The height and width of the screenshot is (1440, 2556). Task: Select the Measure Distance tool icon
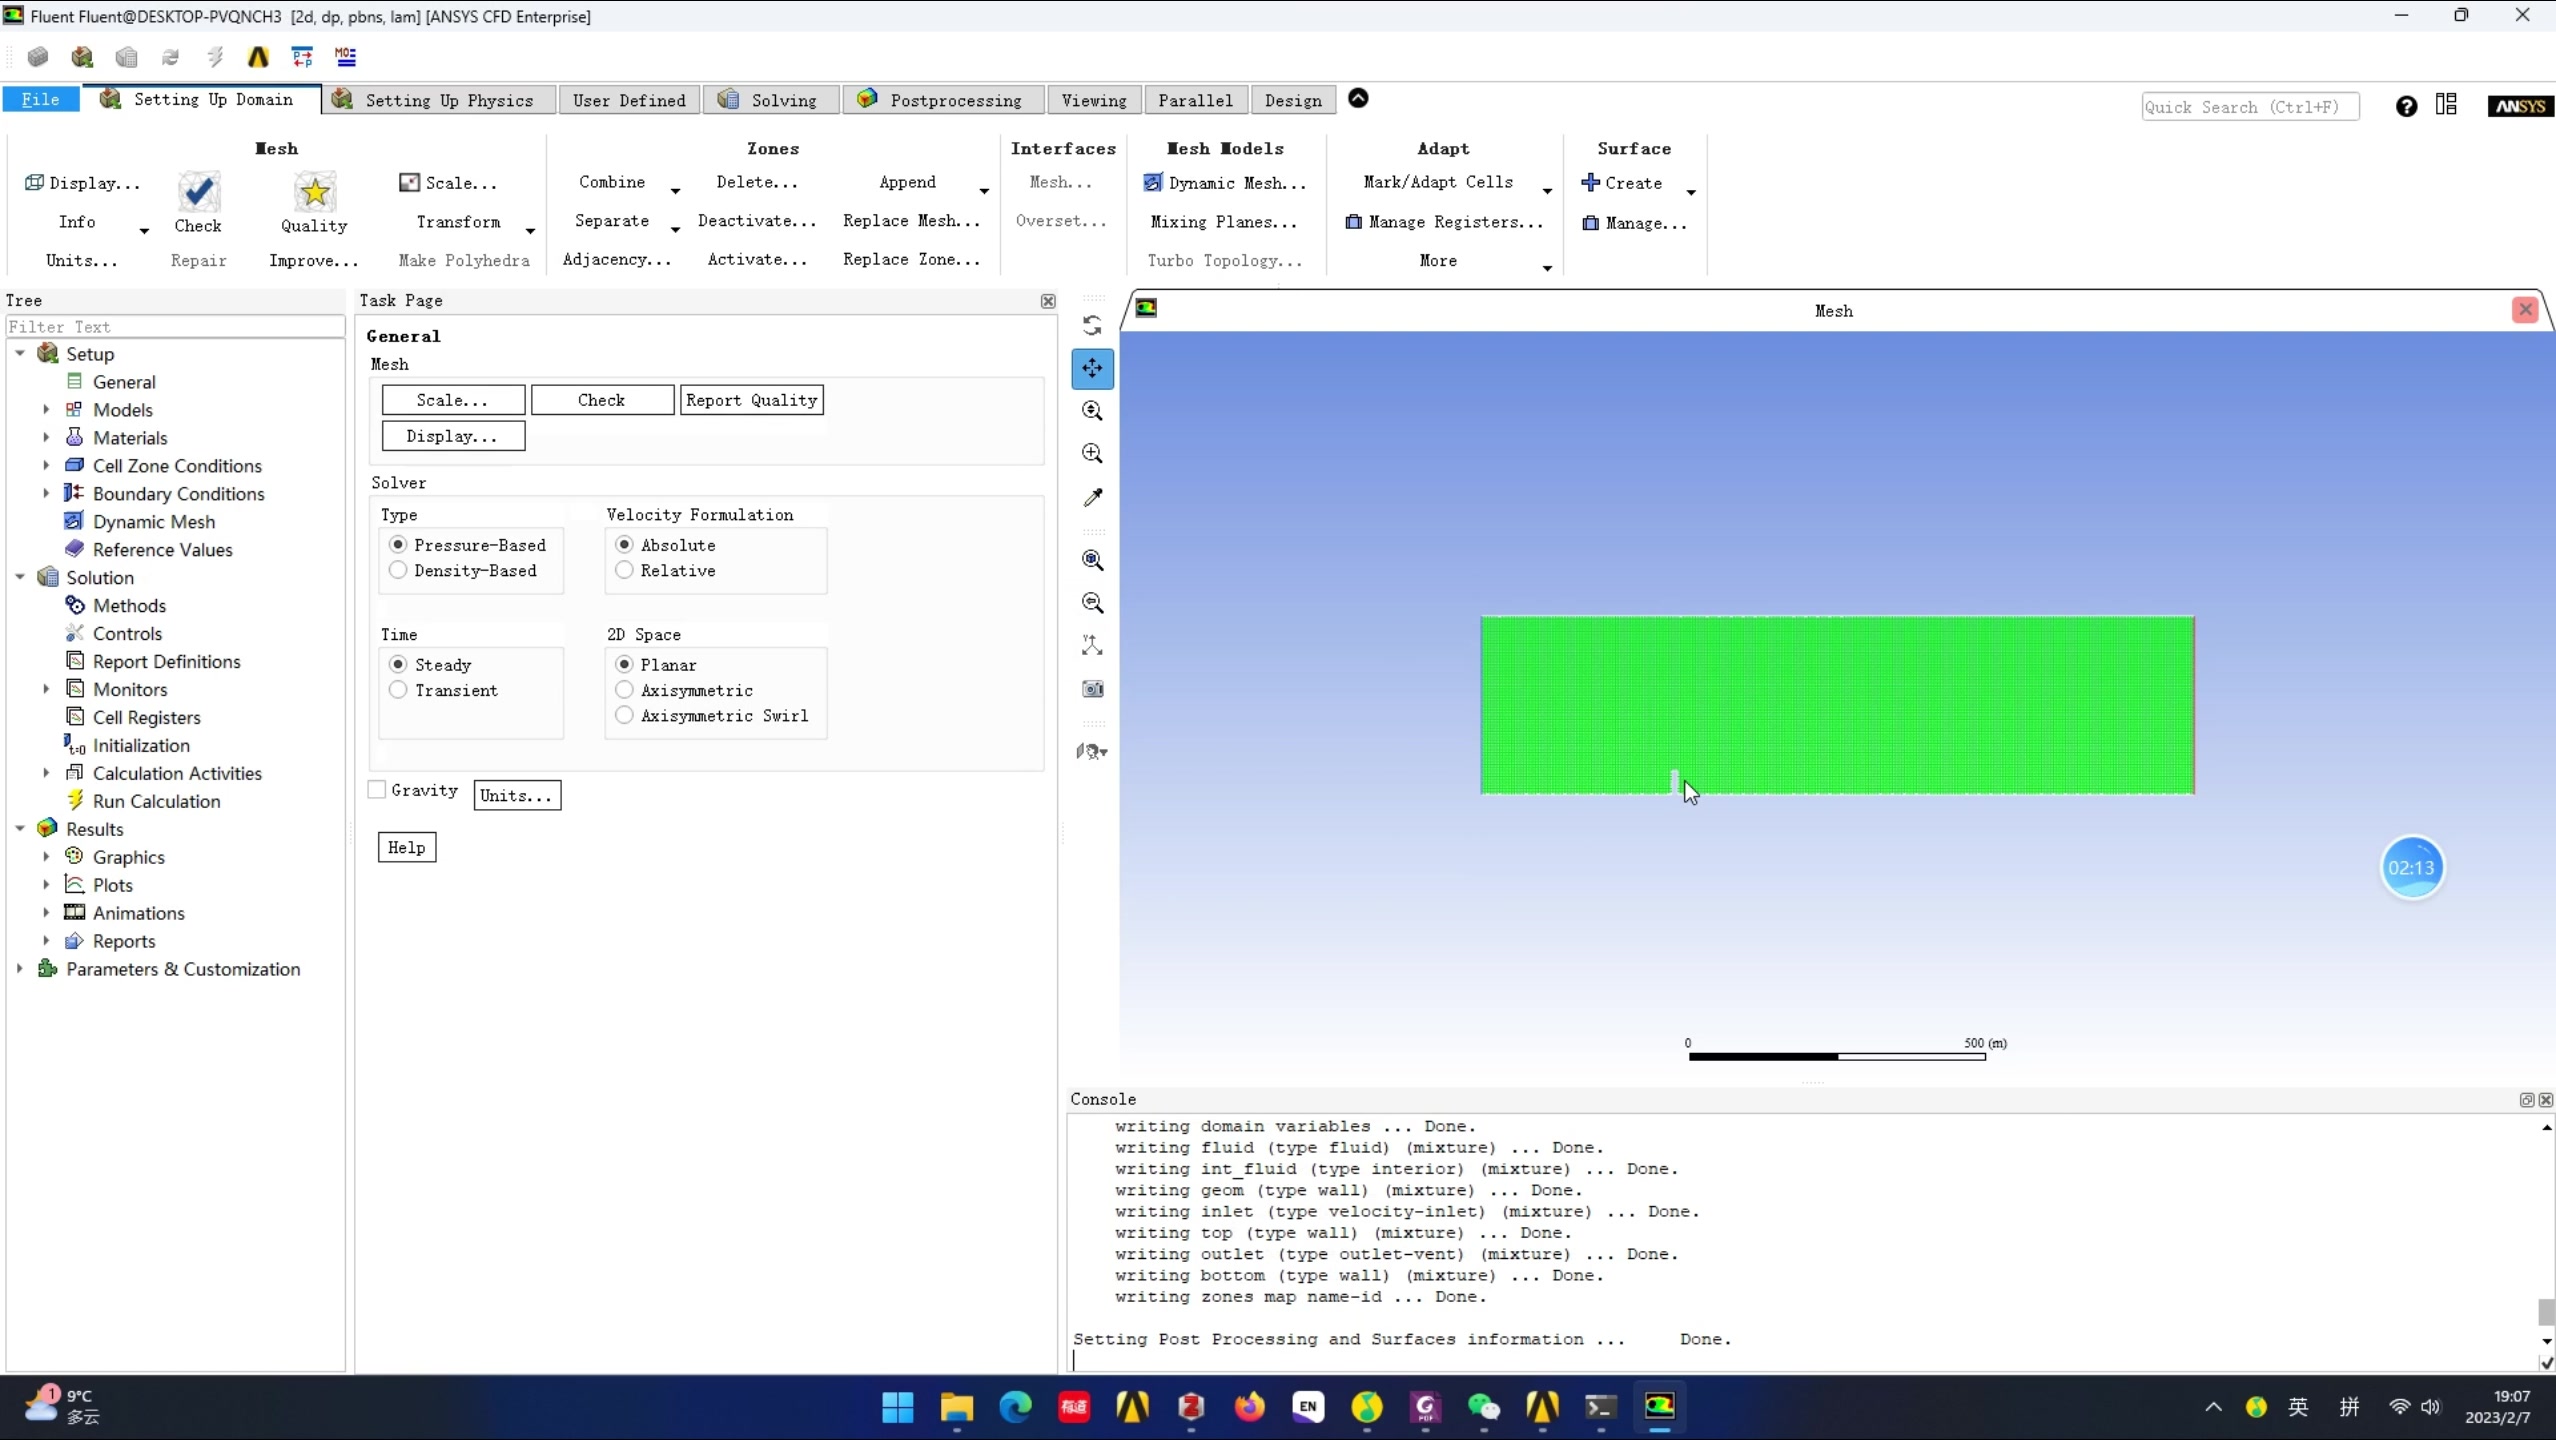click(x=1094, y=497)
